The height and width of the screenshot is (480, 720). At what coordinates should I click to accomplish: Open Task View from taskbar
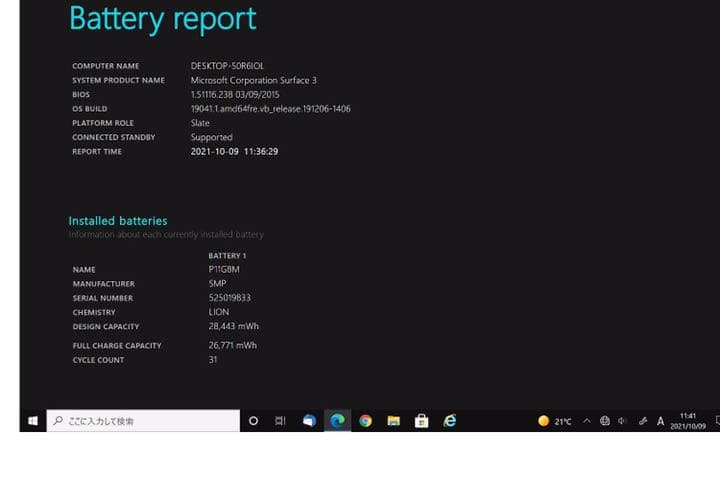point(280,421)
